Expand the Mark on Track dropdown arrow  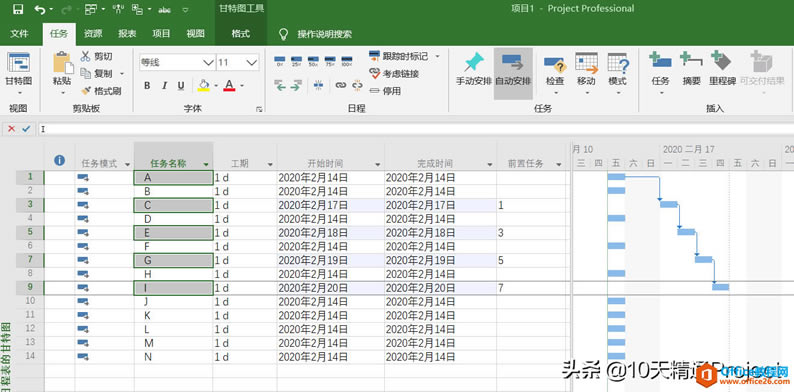438,56
